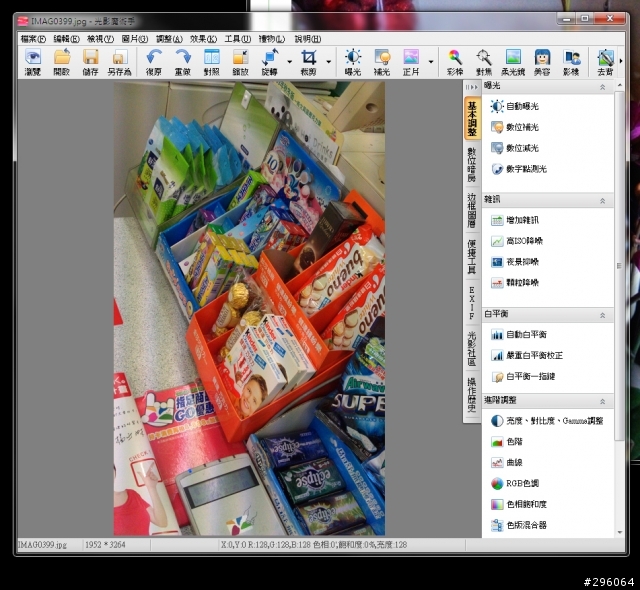640x590 pixels.
Task: Switch to the 便捷工具 tab
Action: 472,256
